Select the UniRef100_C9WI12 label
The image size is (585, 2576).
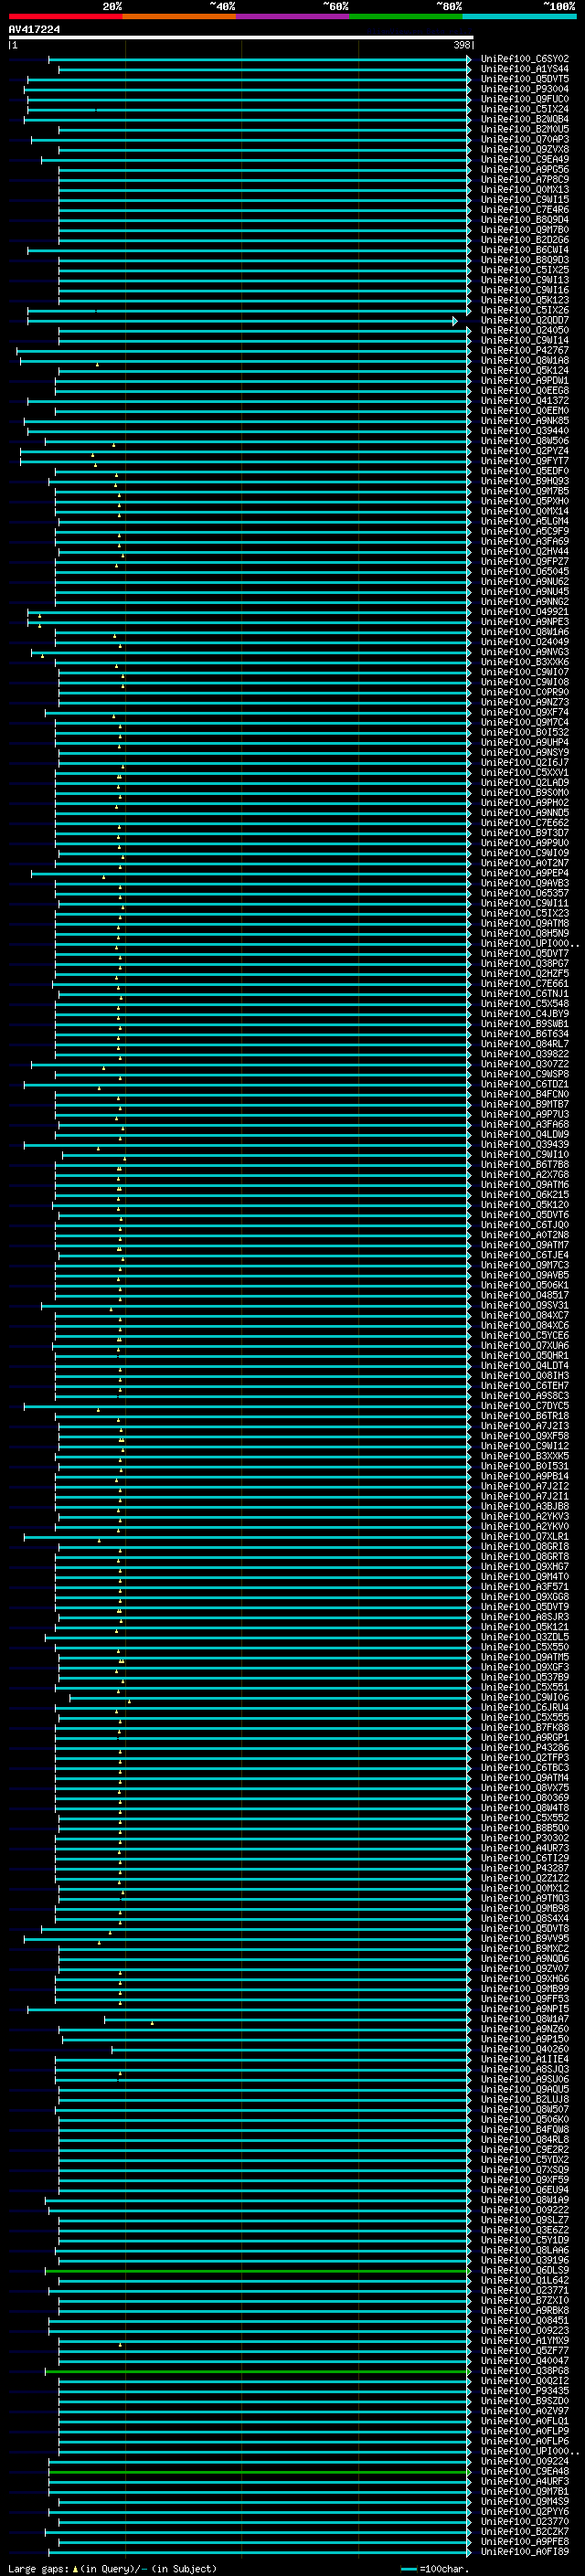pyautogui.click(x=524, y=1446)
